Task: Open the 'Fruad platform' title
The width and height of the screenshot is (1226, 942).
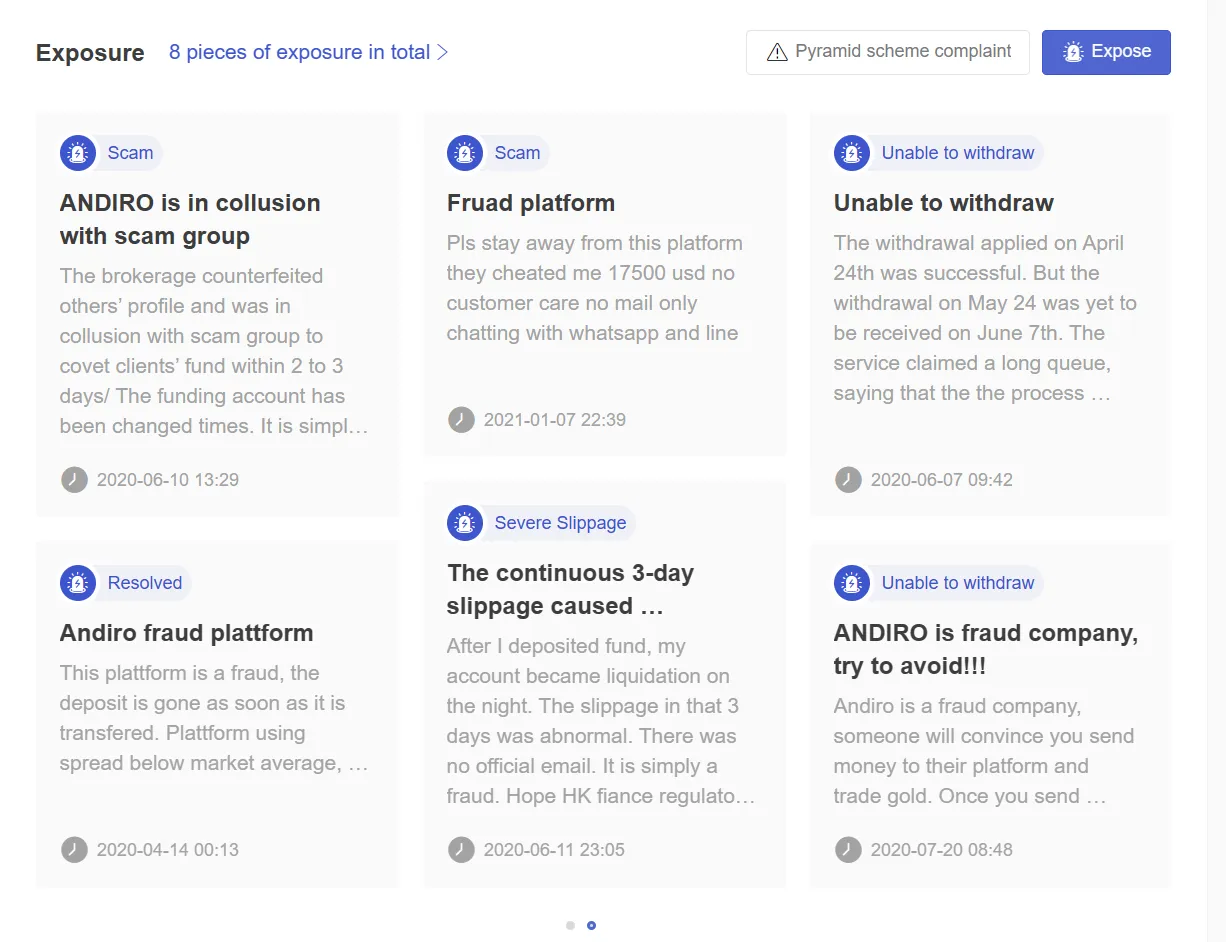Action: 531,203
